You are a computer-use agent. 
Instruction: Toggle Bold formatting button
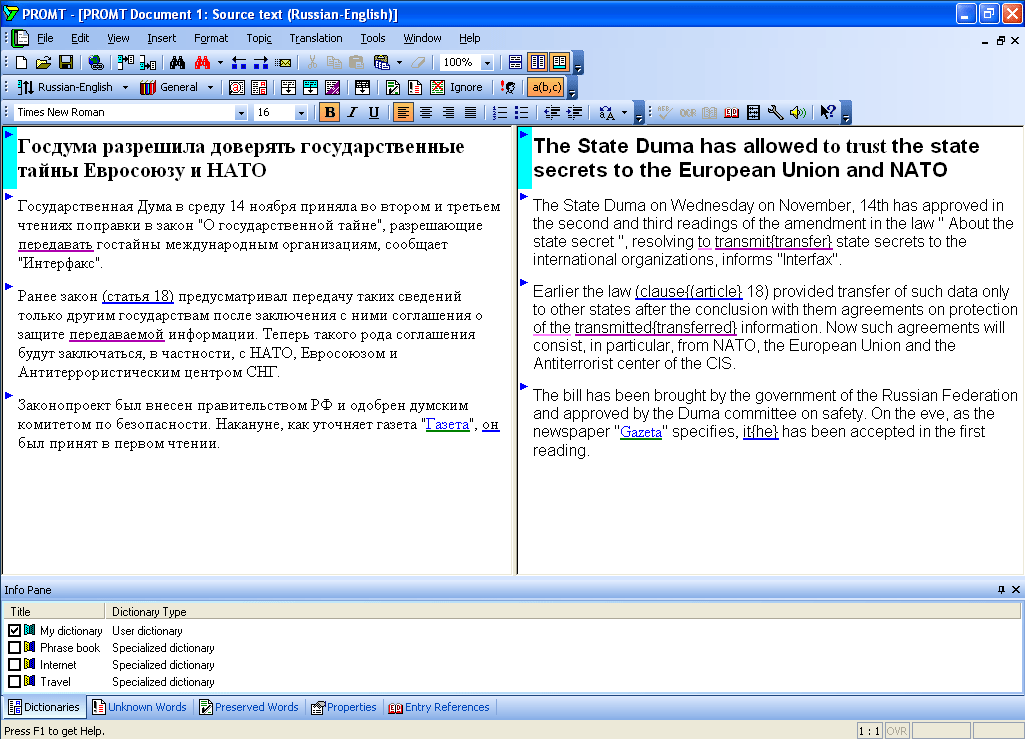click(x=329, y=112)
